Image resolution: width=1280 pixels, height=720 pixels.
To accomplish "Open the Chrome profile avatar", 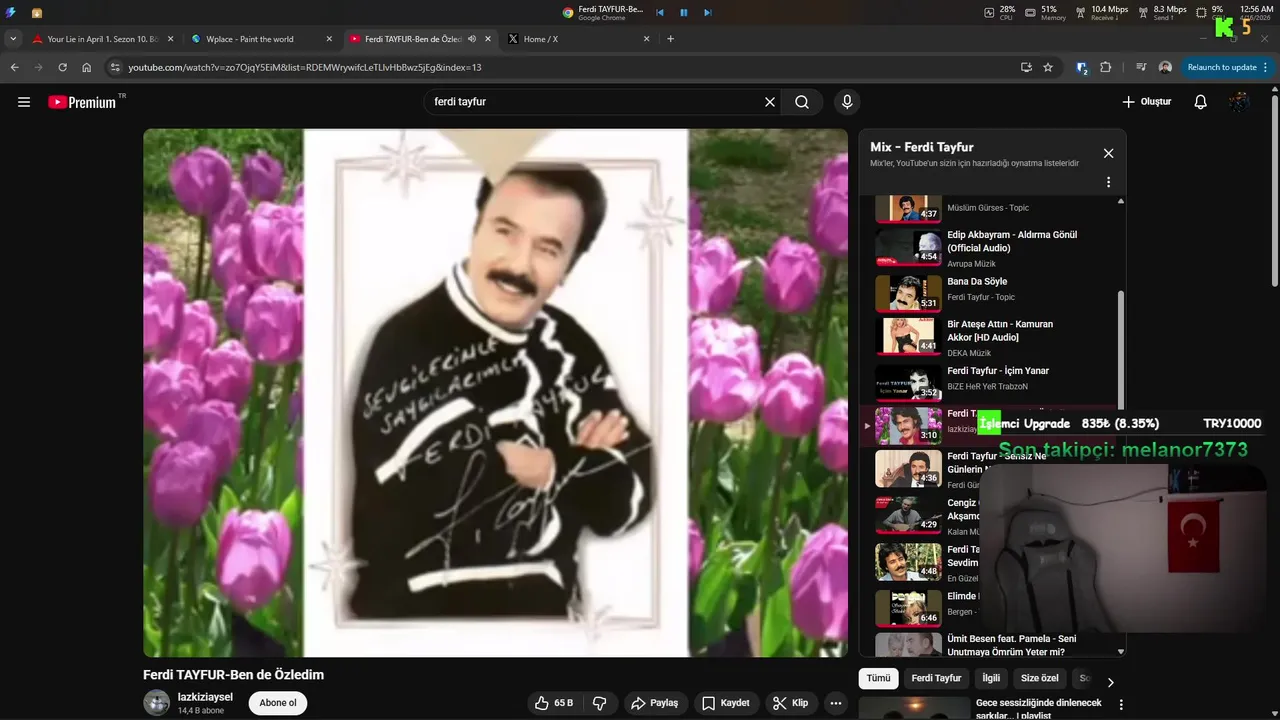I will pyautogui.click(x=1165, y=67).
